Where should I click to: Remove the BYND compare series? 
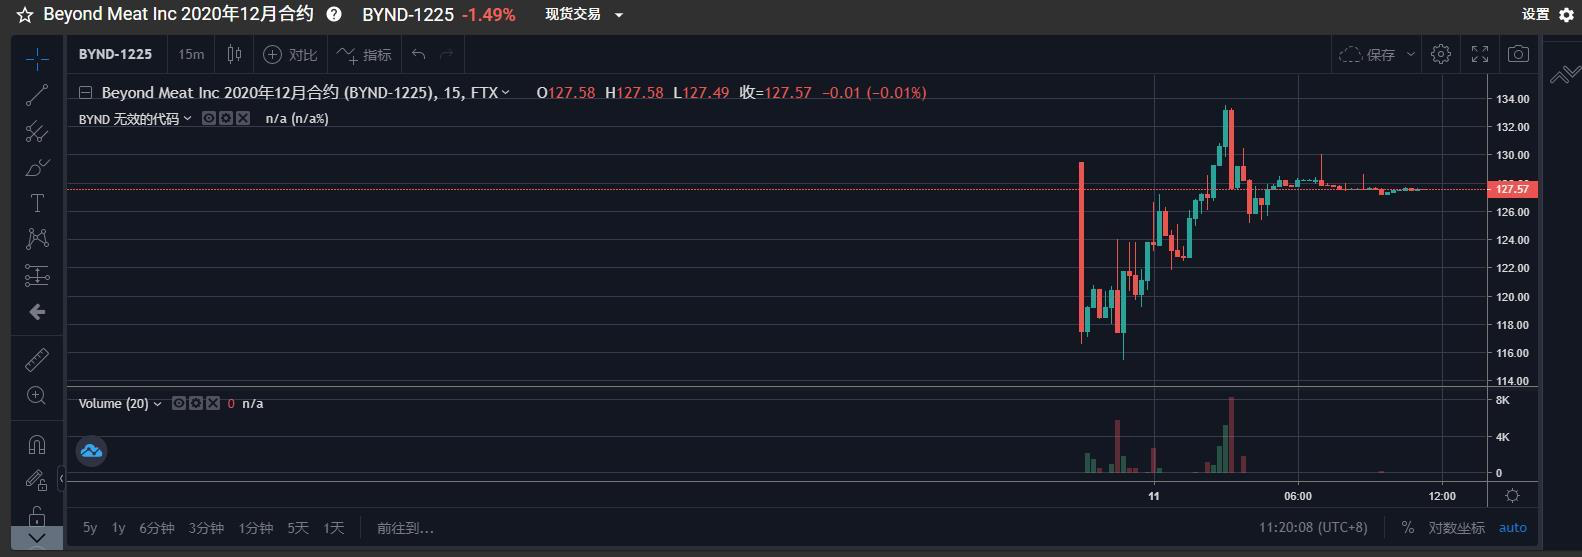coord(243,118)
